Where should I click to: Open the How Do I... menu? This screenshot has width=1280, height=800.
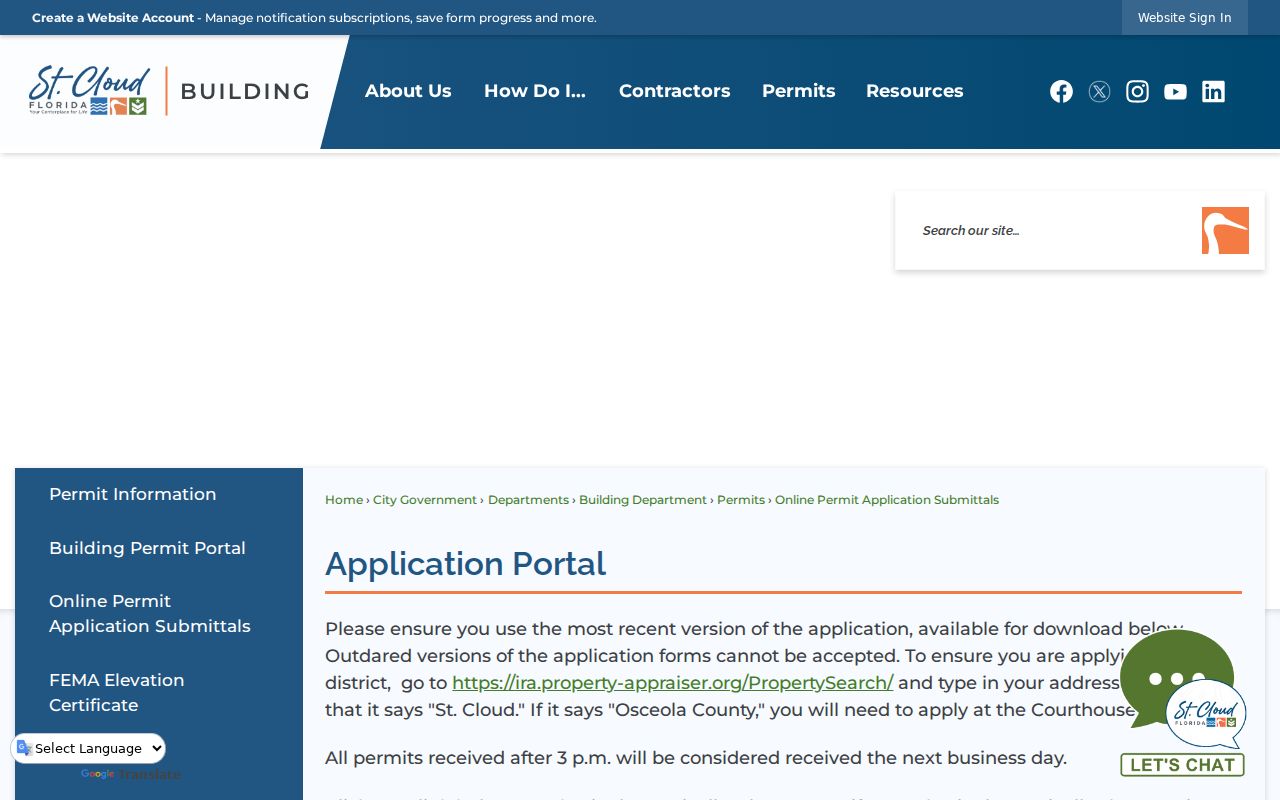[535, 91]
